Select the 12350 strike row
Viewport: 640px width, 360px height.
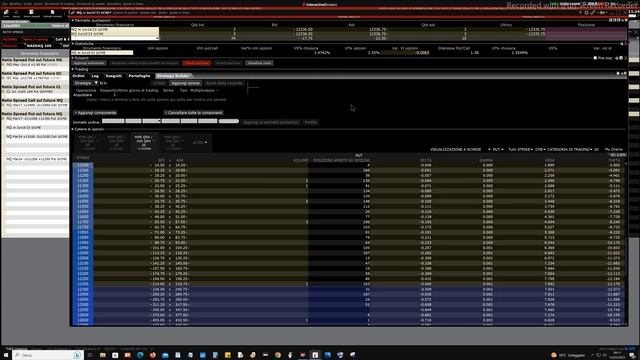[x=349, y=289]
